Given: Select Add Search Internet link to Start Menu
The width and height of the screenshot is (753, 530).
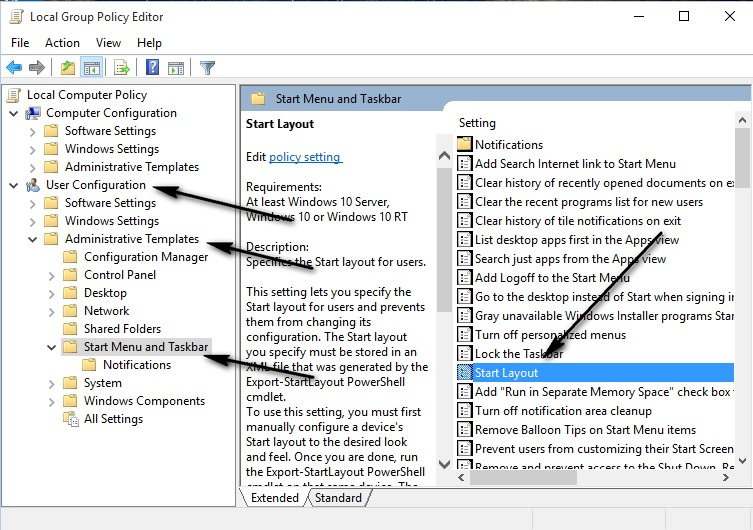Looking at the screenshot, I should [x=575, y=164].
